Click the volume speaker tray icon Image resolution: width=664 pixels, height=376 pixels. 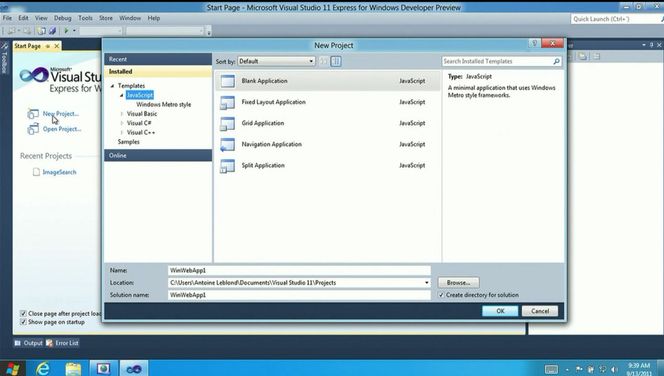(614, 369)
